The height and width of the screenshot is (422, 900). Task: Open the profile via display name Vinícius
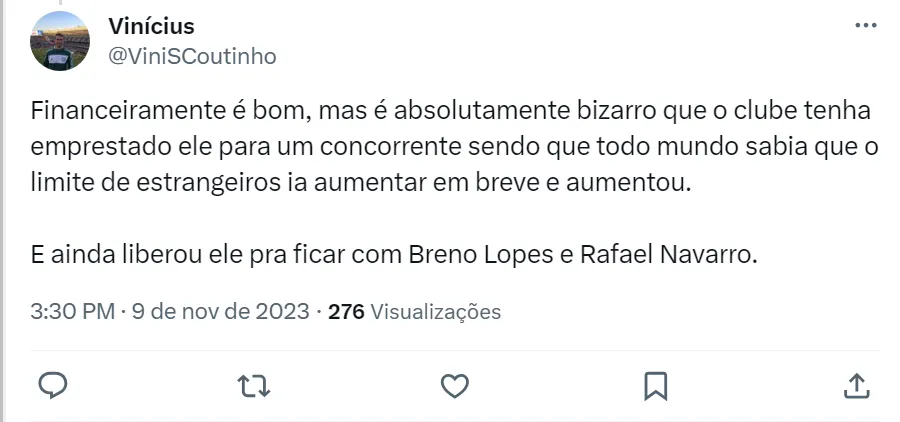[151, 26]
